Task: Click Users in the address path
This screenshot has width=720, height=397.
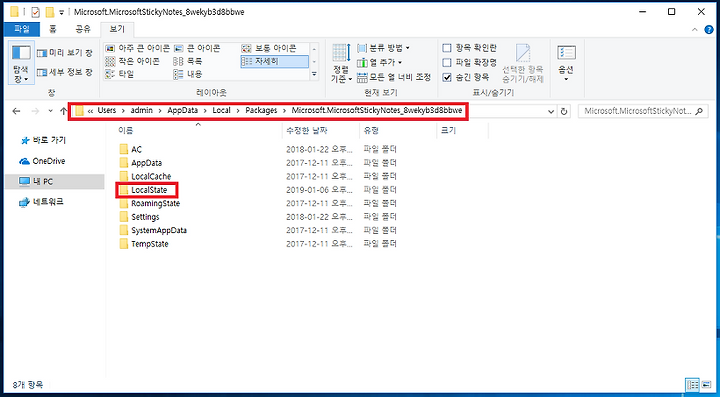Action: click(107, 111)
